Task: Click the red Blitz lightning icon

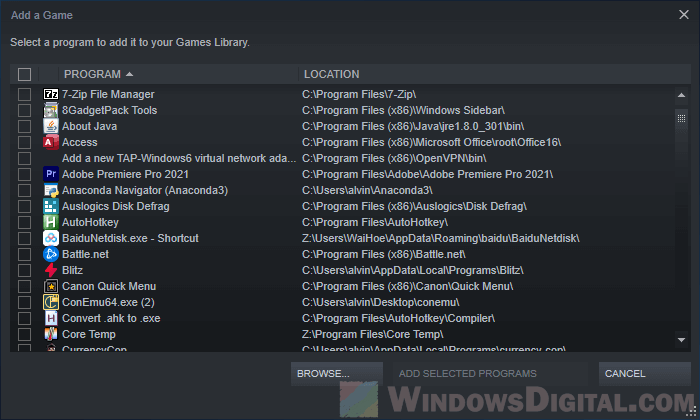Action: [x=51, y=270]
